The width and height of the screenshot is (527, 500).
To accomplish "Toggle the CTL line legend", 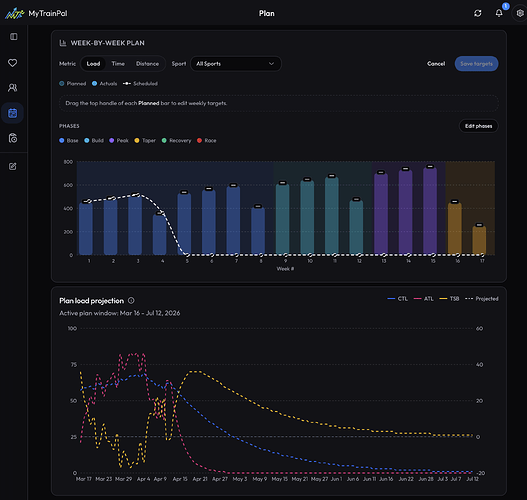I will pos(398,299).
